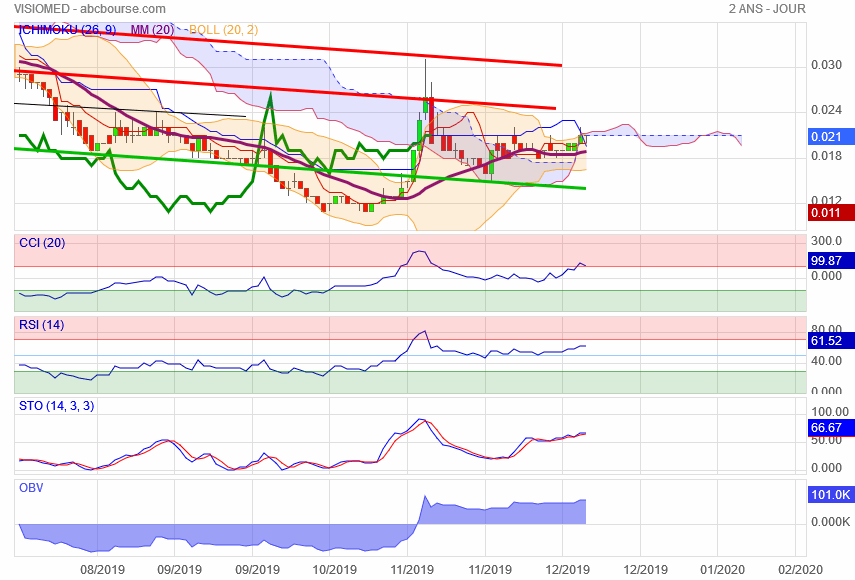Image resolution: width=855 pixels, height=580 pixels.
Task: Click the 08/2019 date axis label
Action: click(102, 570)
